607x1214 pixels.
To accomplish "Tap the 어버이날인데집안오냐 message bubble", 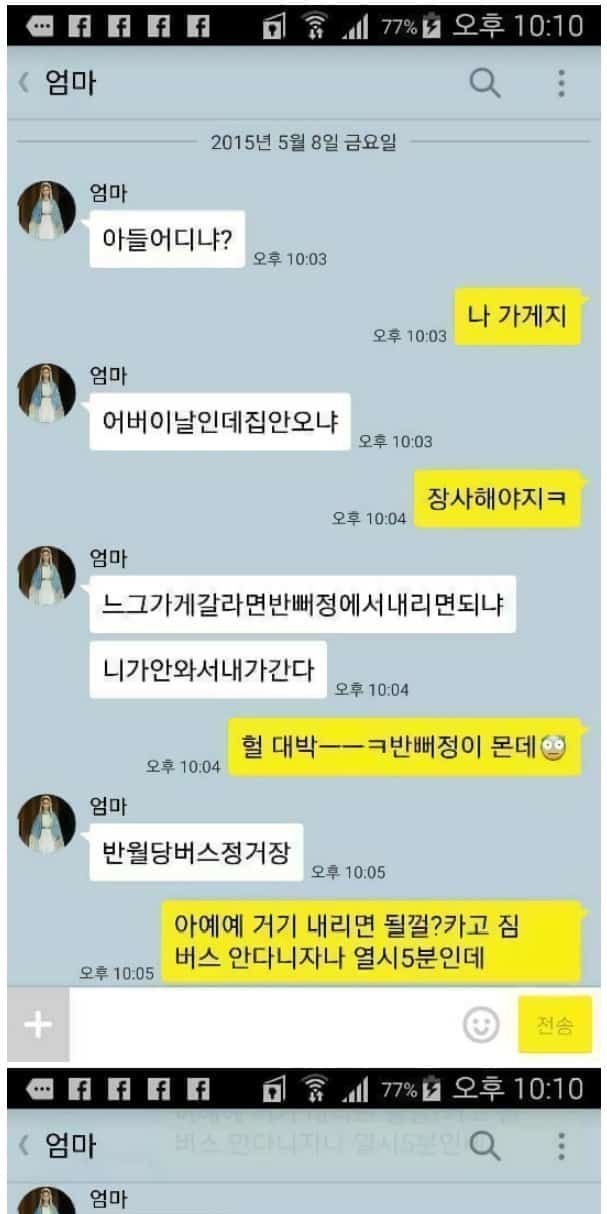I will (220, 420).
